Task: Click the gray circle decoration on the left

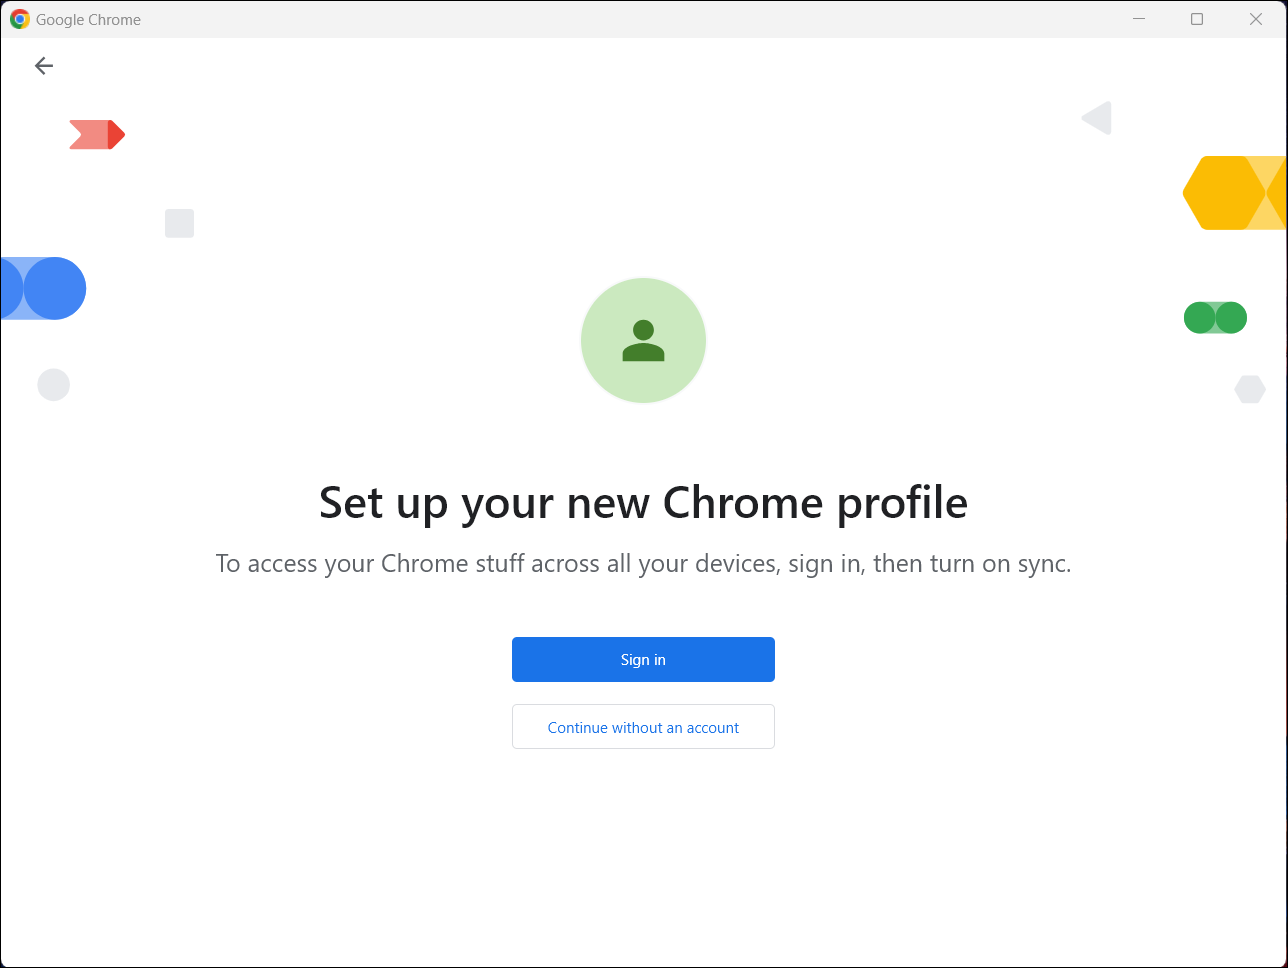Action: (53, 384)
